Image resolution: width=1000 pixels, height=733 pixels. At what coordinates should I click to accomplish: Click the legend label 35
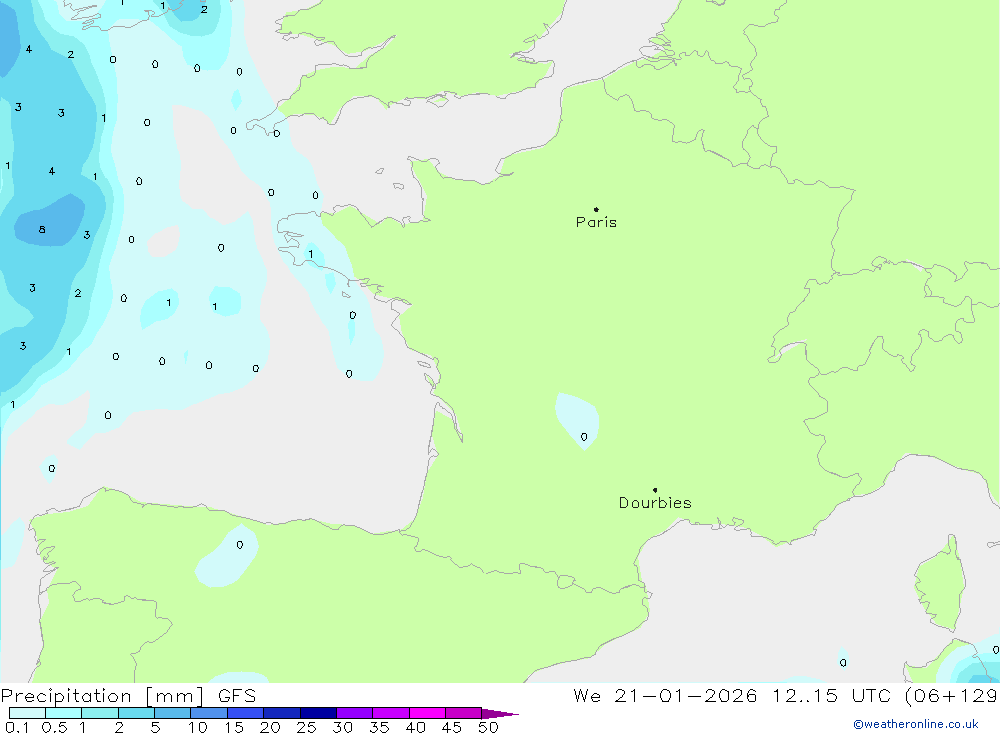coord(379,727)
